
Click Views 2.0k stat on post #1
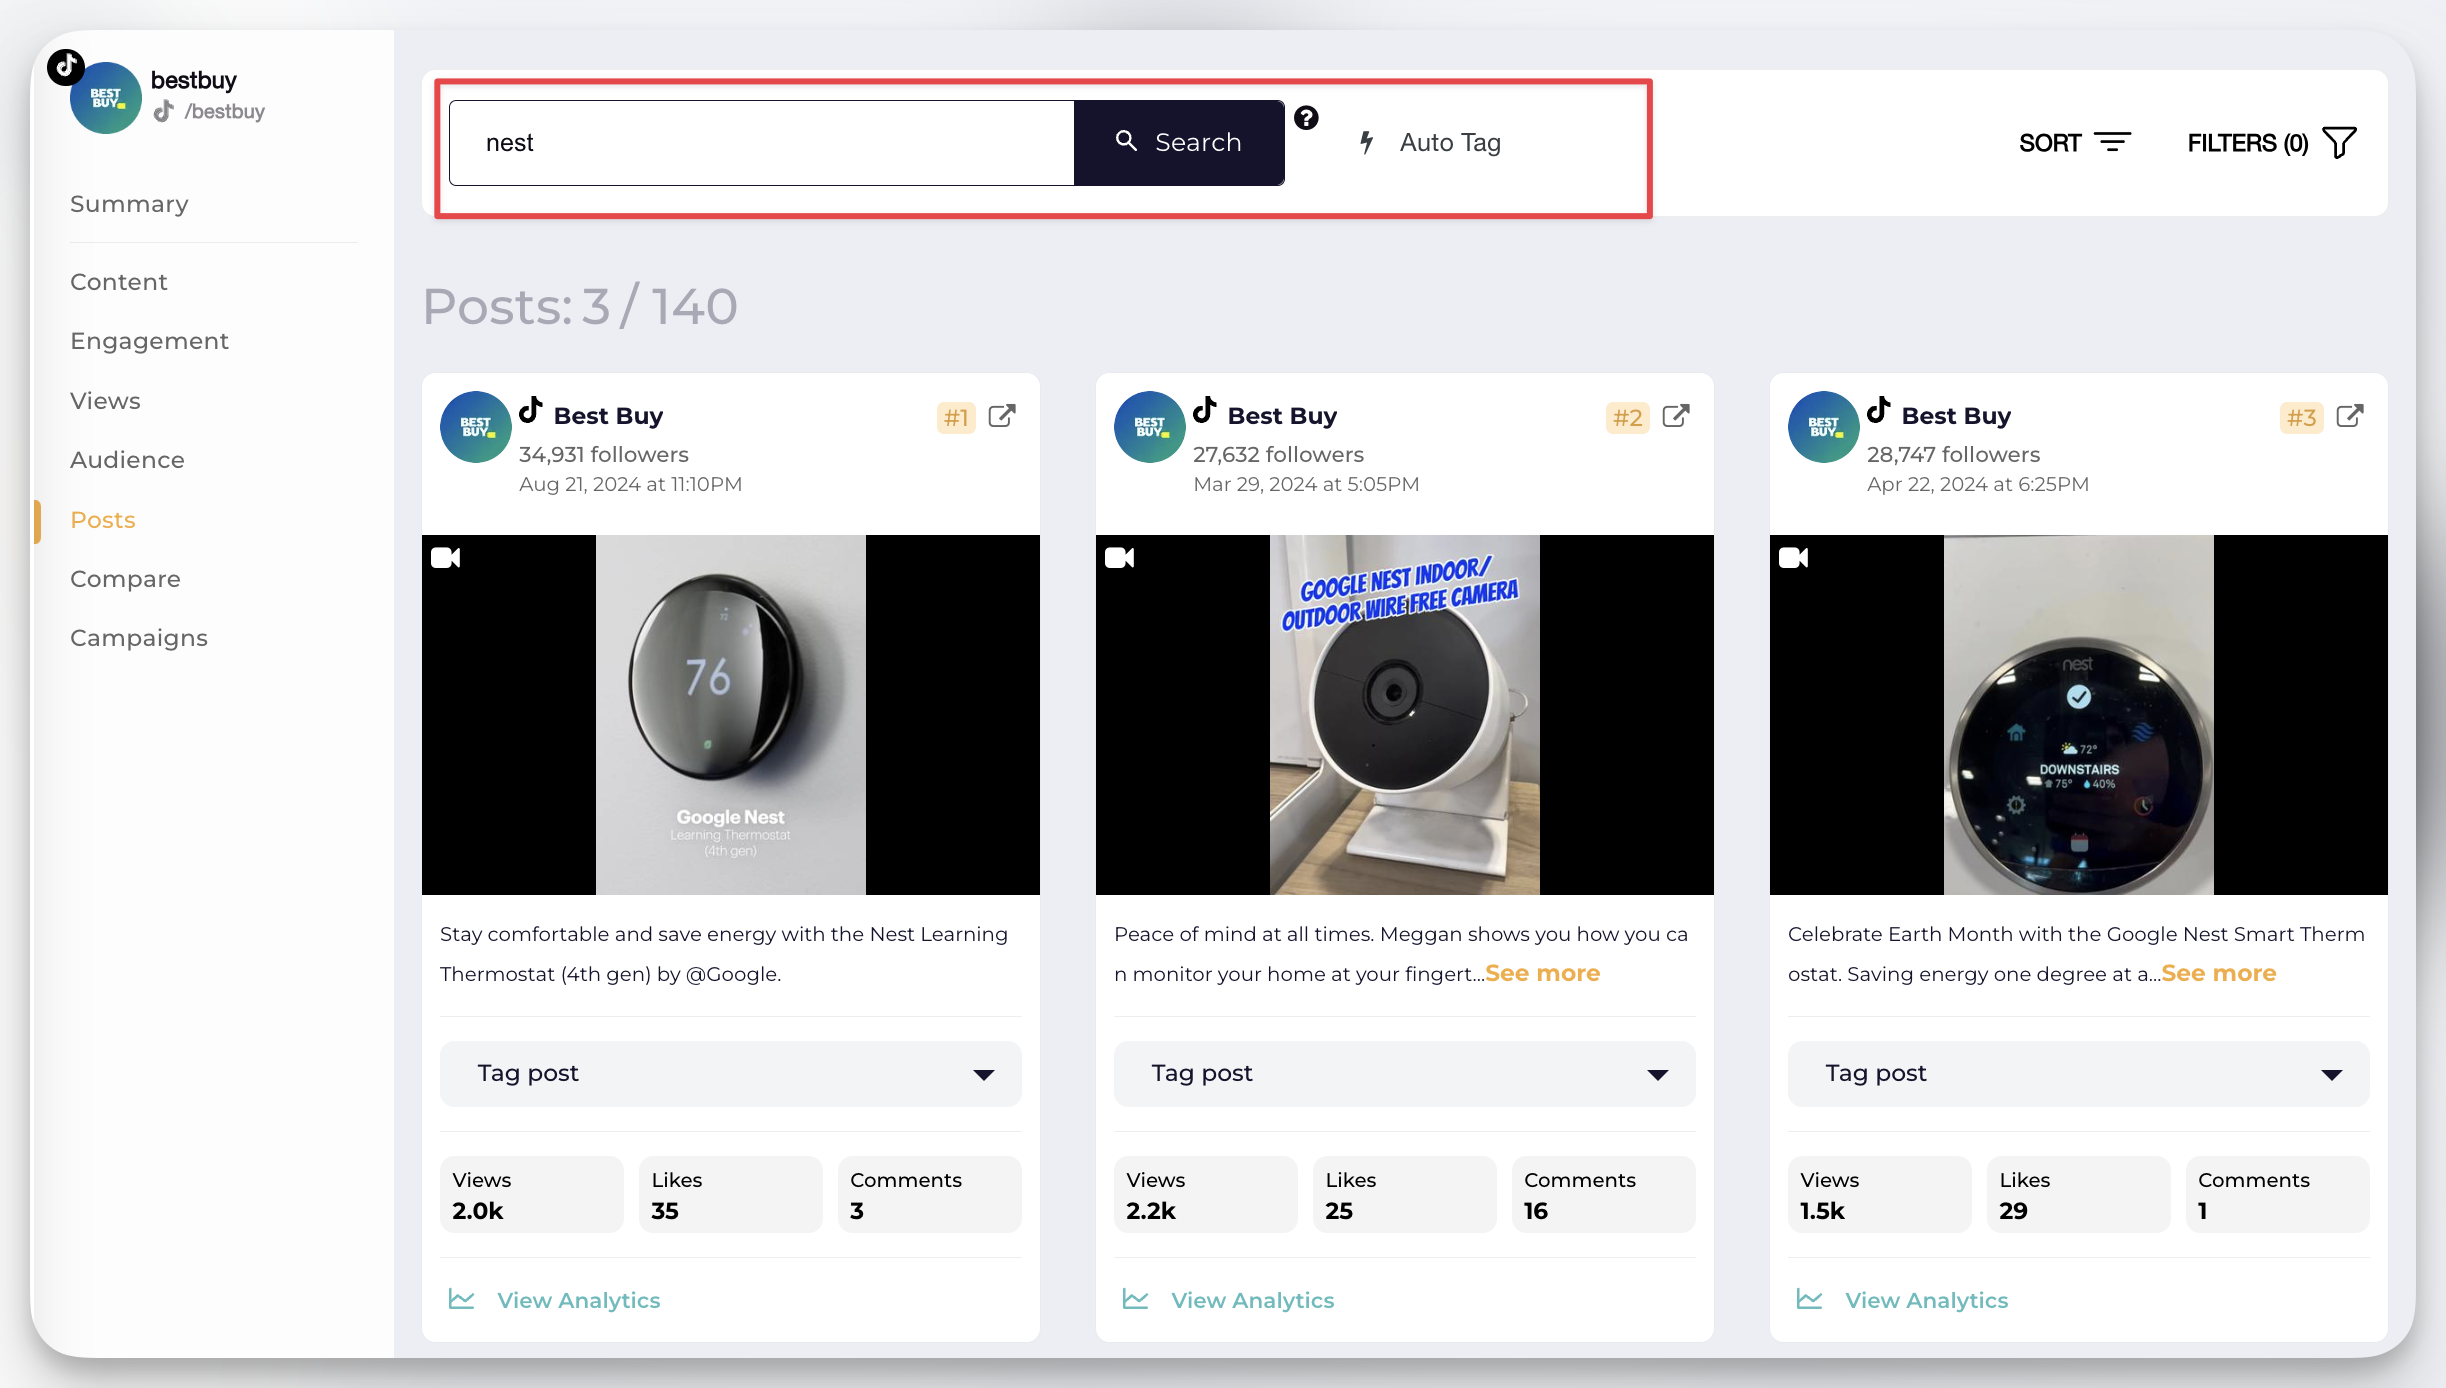pos(532,1194)
